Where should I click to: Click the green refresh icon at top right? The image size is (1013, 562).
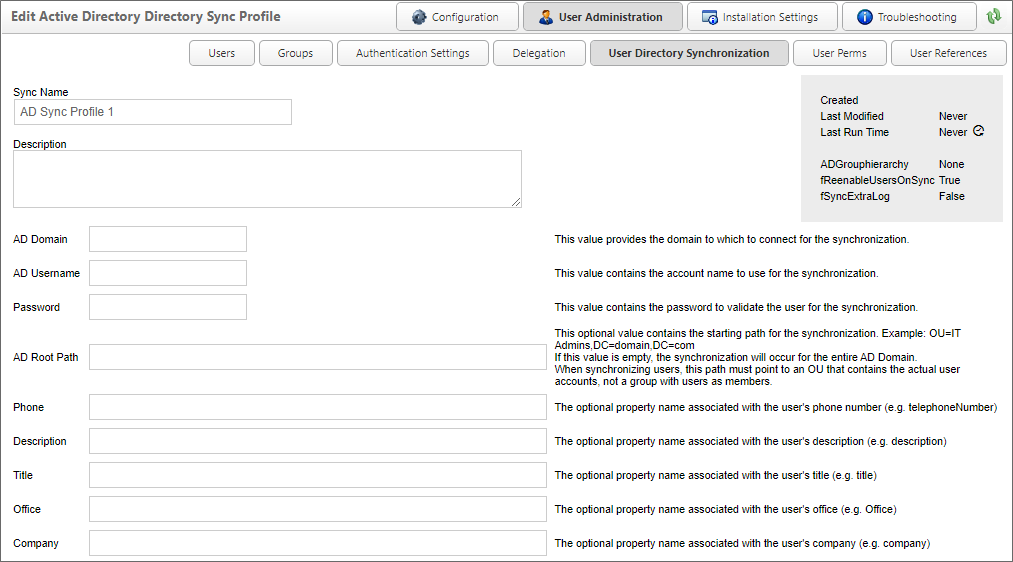point(993,17)
